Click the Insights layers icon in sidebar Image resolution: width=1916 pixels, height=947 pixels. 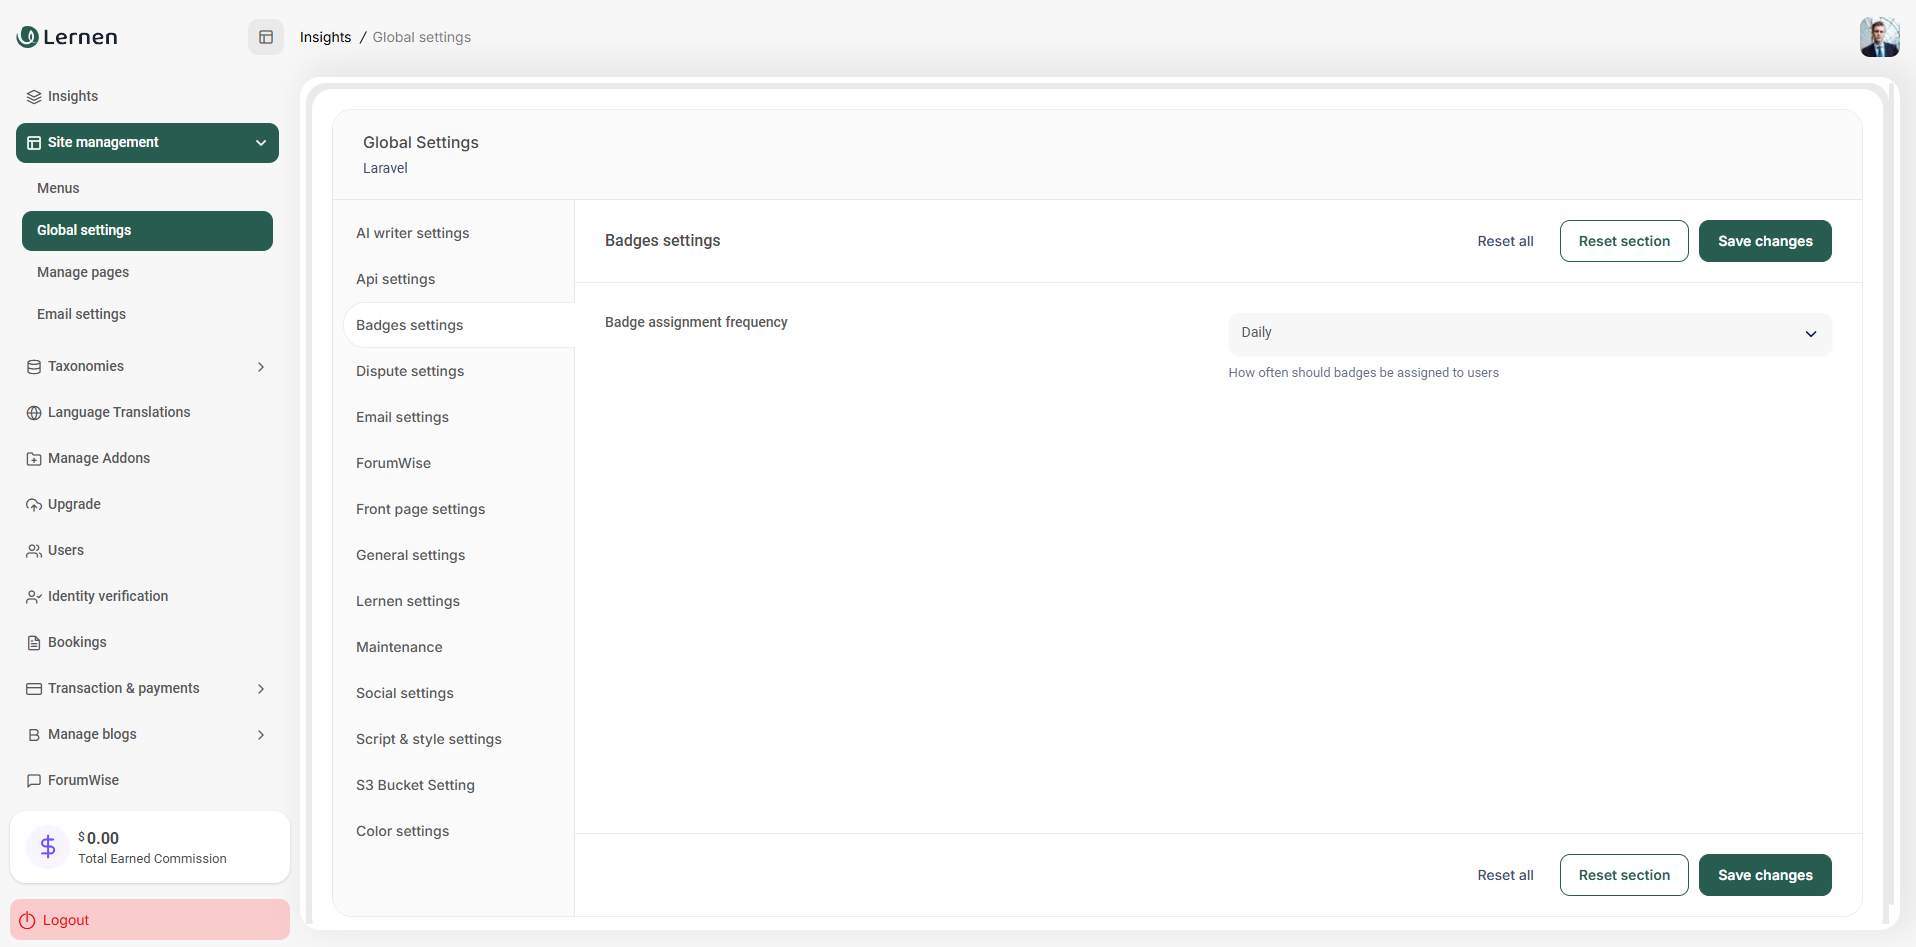coord(34,97)
